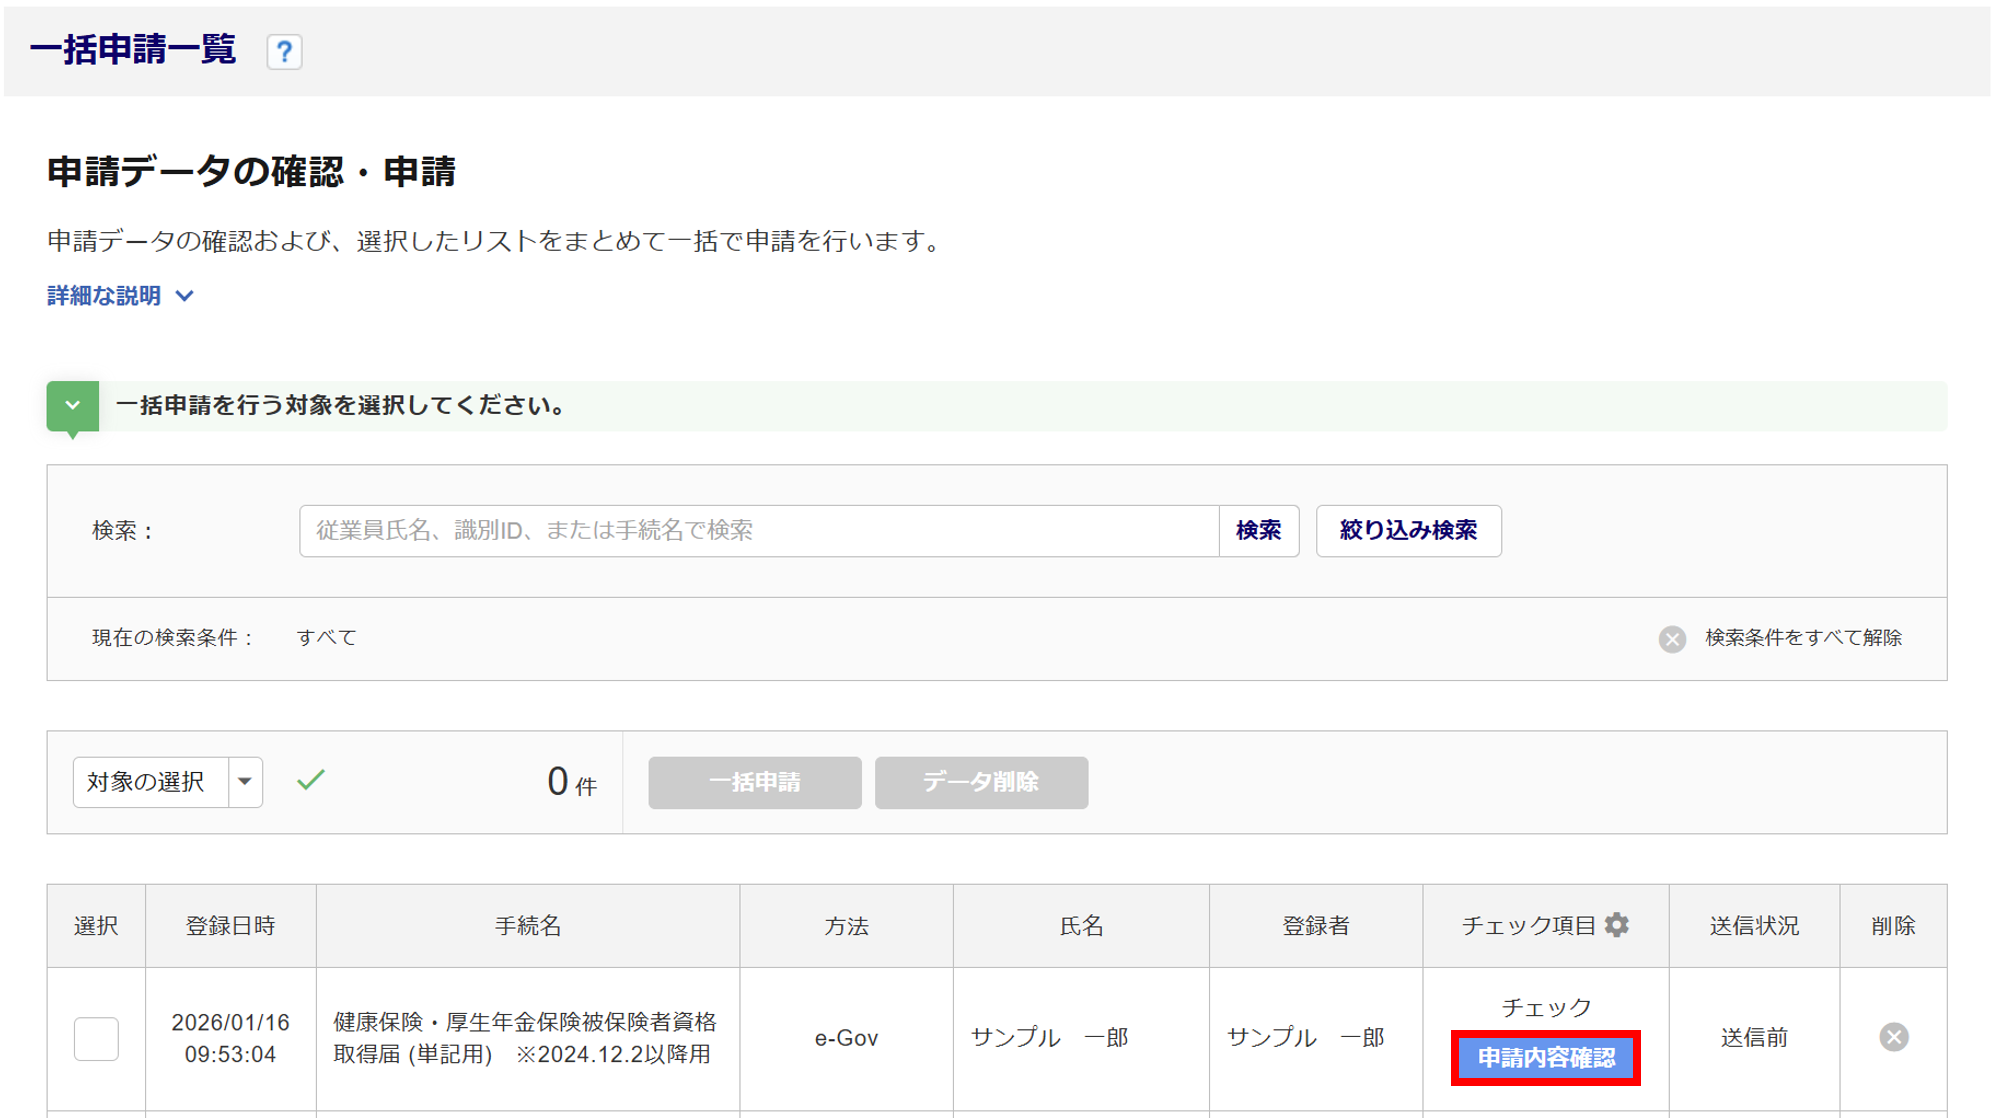
Task: Collapse the green chevron section icon
Action: pos(73,406)
